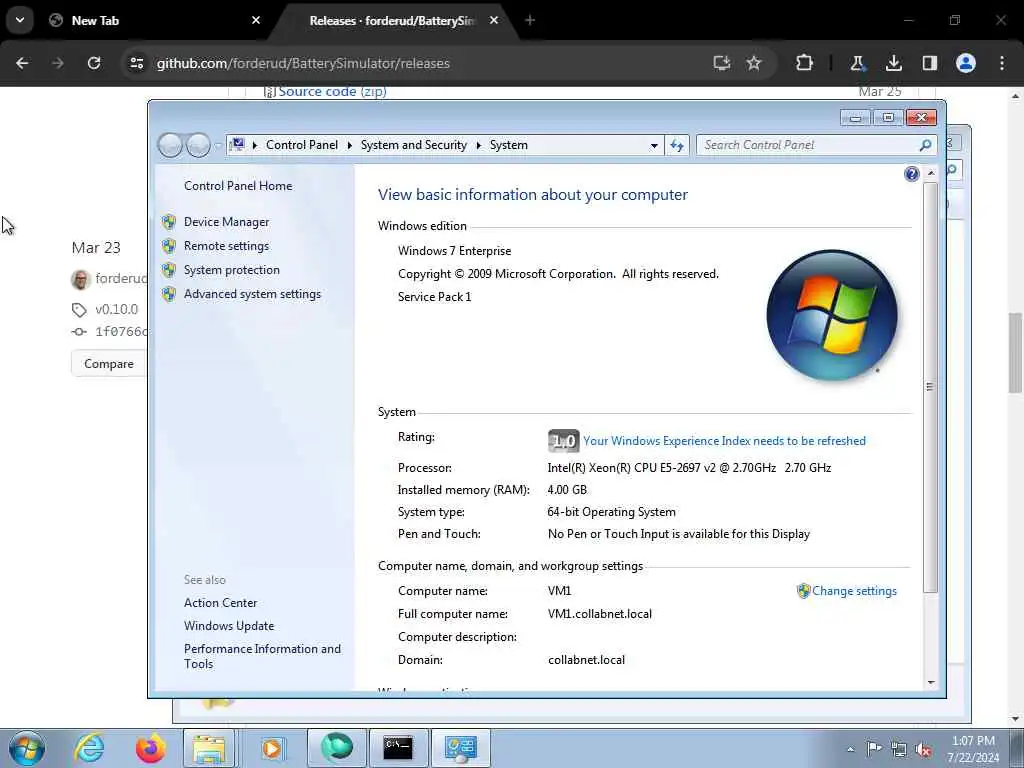Screen dimensions: 1024x768
Task: Click the network tray icon
Action: pyautogui.click(x=899, y=749)
